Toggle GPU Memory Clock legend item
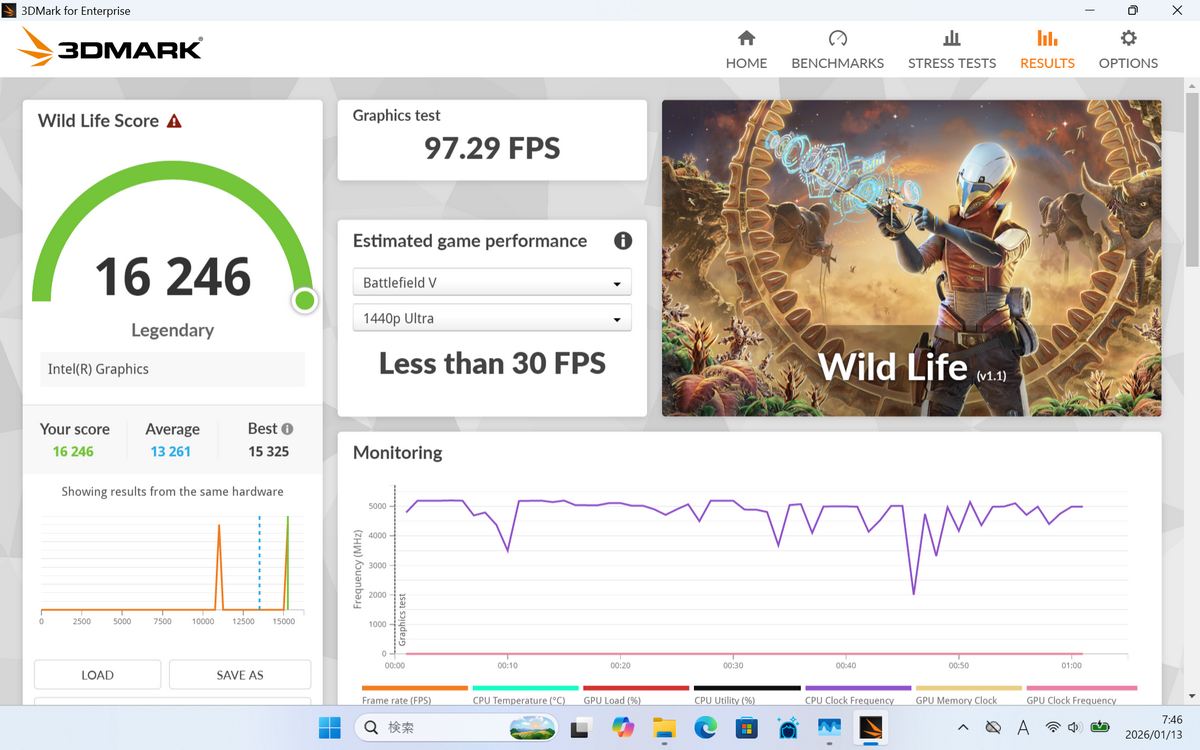Screen dimensions: 1200x750 coord(969,696)
